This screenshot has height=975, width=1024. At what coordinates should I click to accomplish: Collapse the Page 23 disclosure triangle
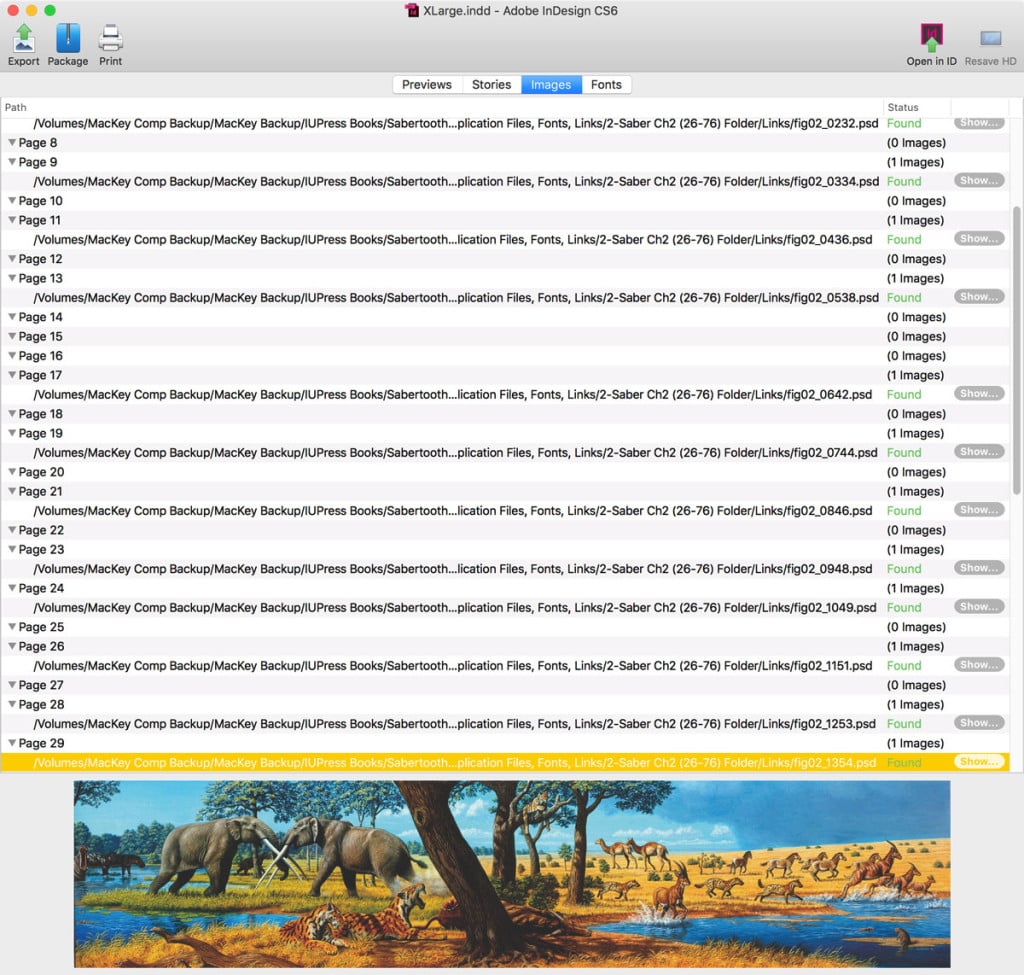coord(12,549)
